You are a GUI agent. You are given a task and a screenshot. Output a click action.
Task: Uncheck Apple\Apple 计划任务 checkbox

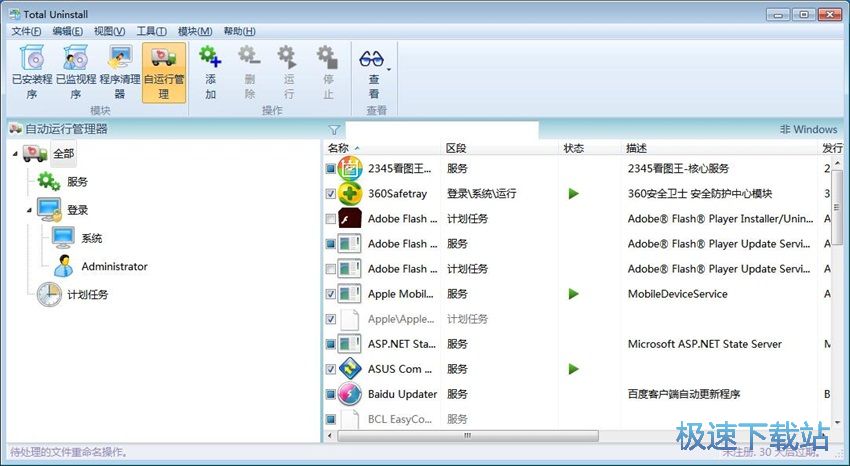(x=331, y=319)
